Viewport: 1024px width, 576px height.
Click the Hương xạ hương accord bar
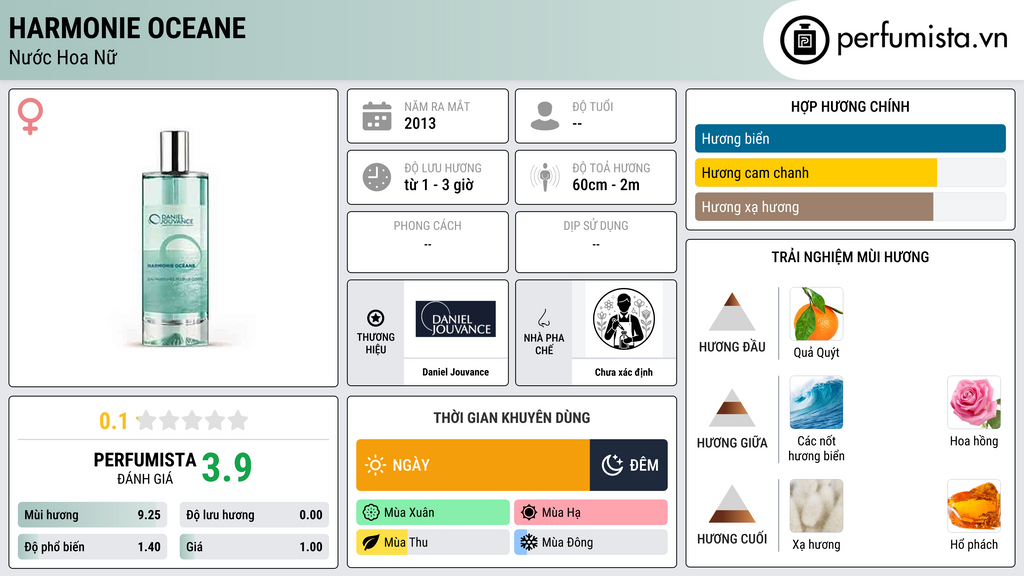click(x=850, y=207)
